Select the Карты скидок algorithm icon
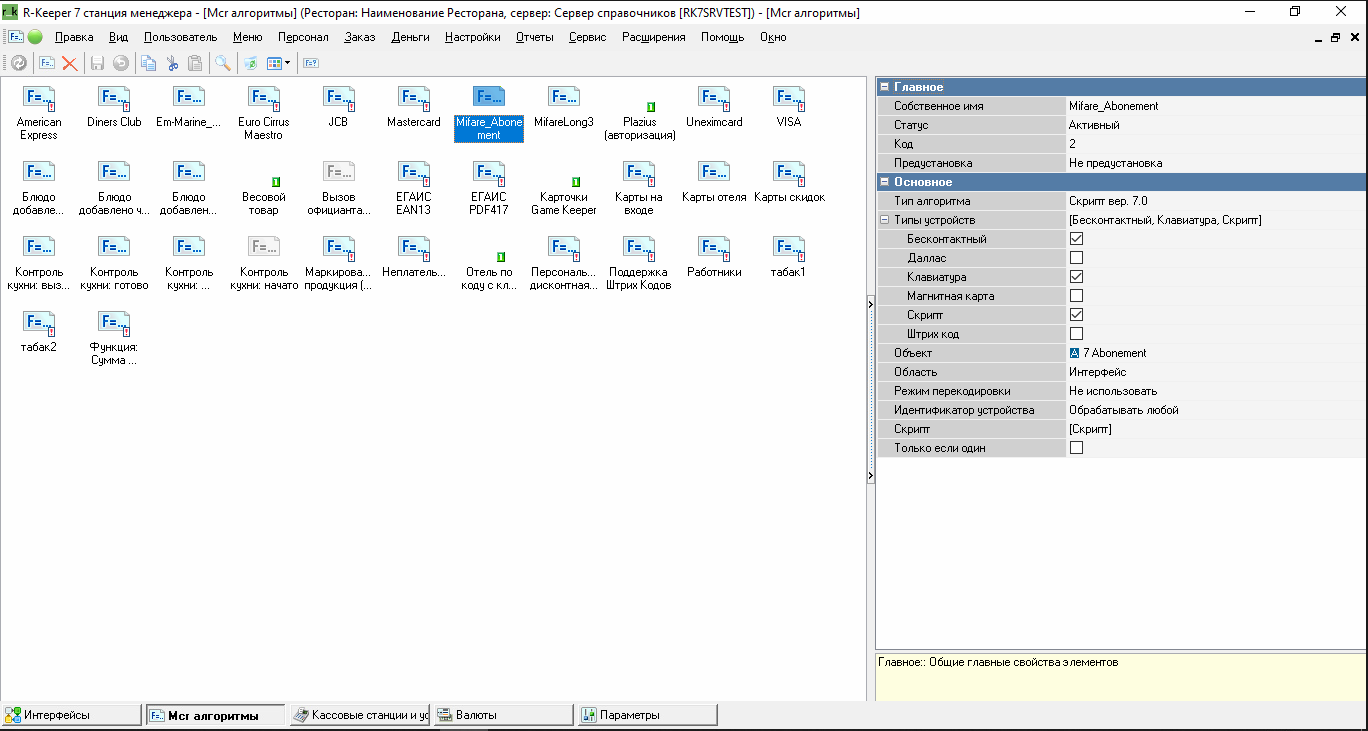Viewport: 1368px width, 731px height. point(789,173)
